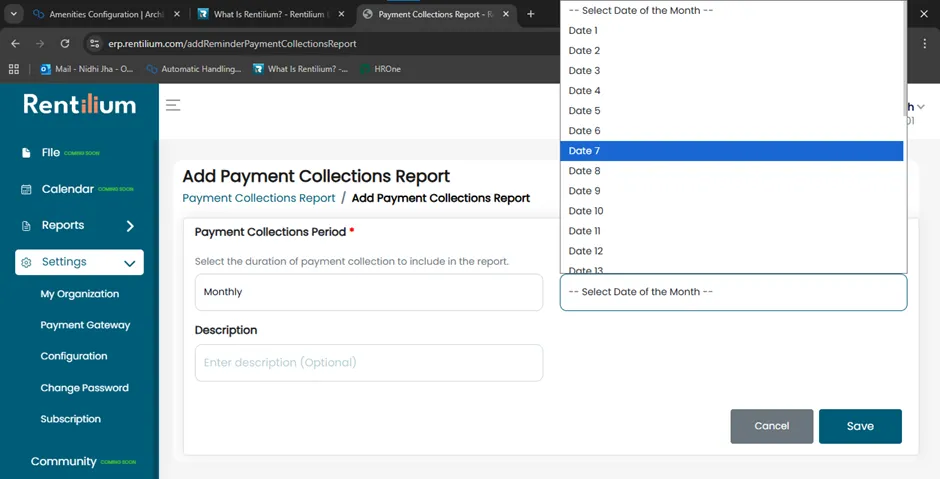The width and height of the screenshot is (940, 479).
Task: Open the tab search dropdown arrow
Action: (13, 14)
